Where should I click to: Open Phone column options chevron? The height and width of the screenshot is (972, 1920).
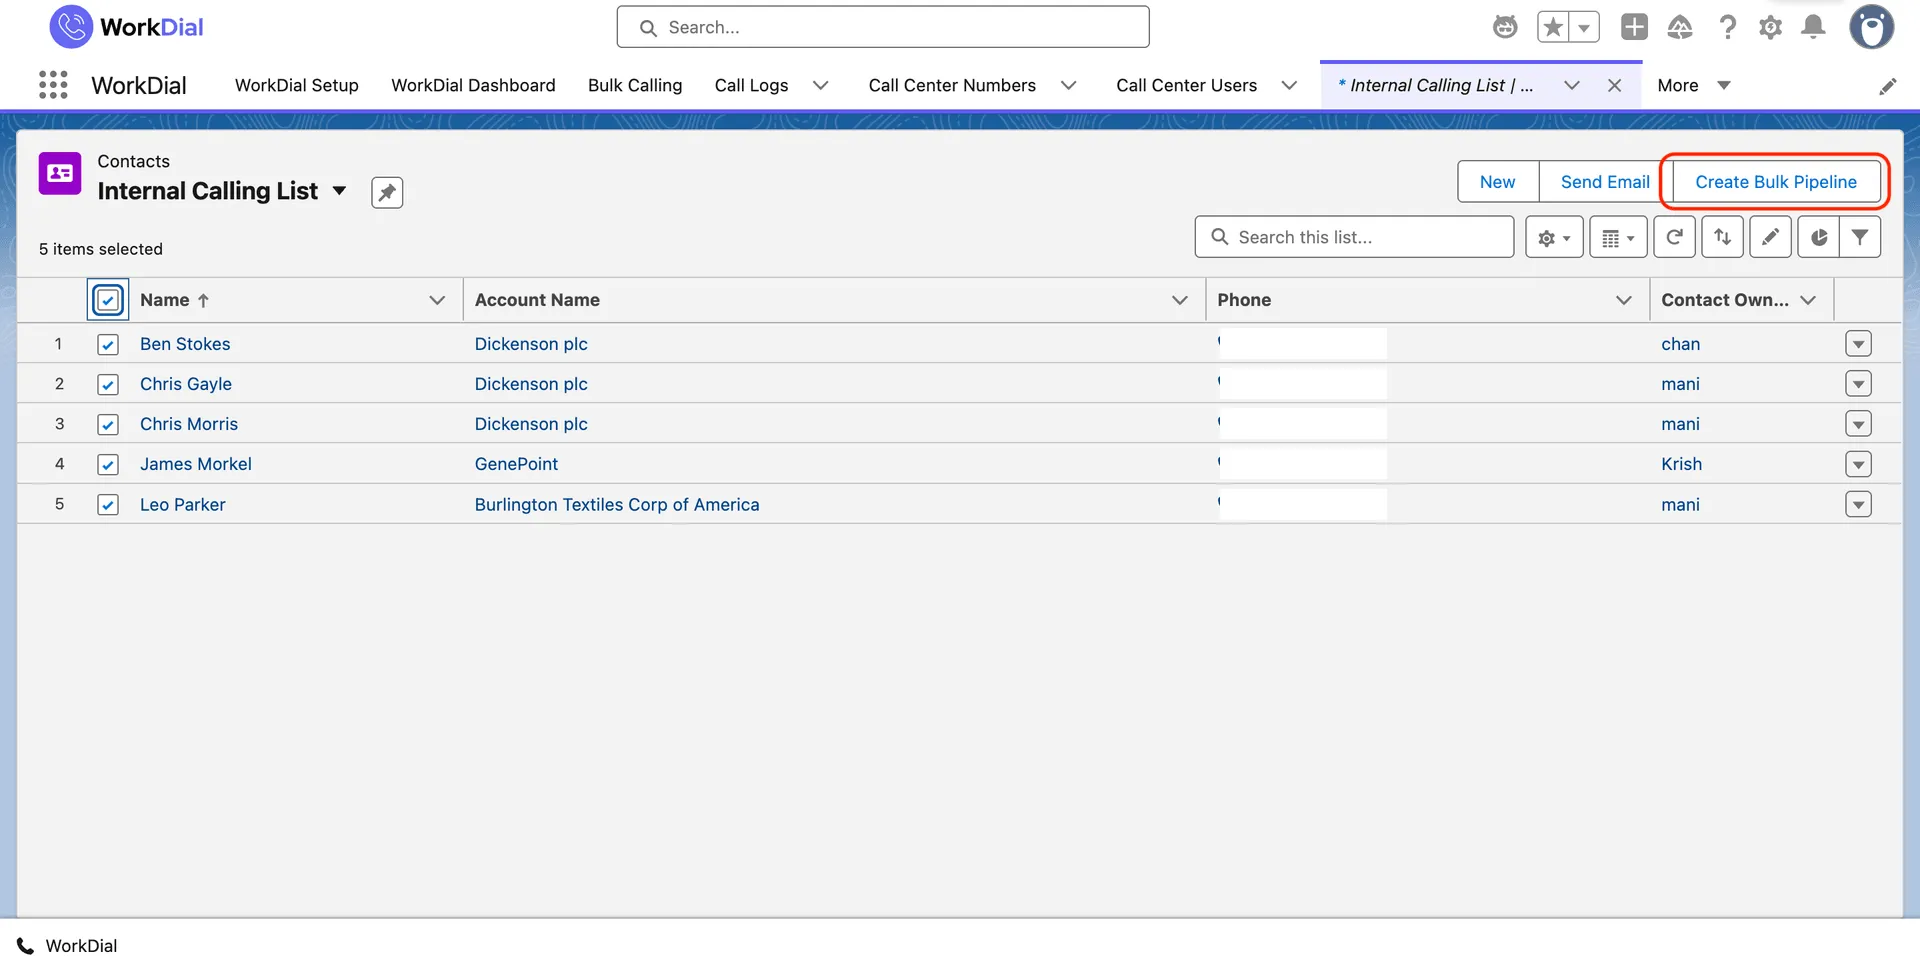[1624, 300]
